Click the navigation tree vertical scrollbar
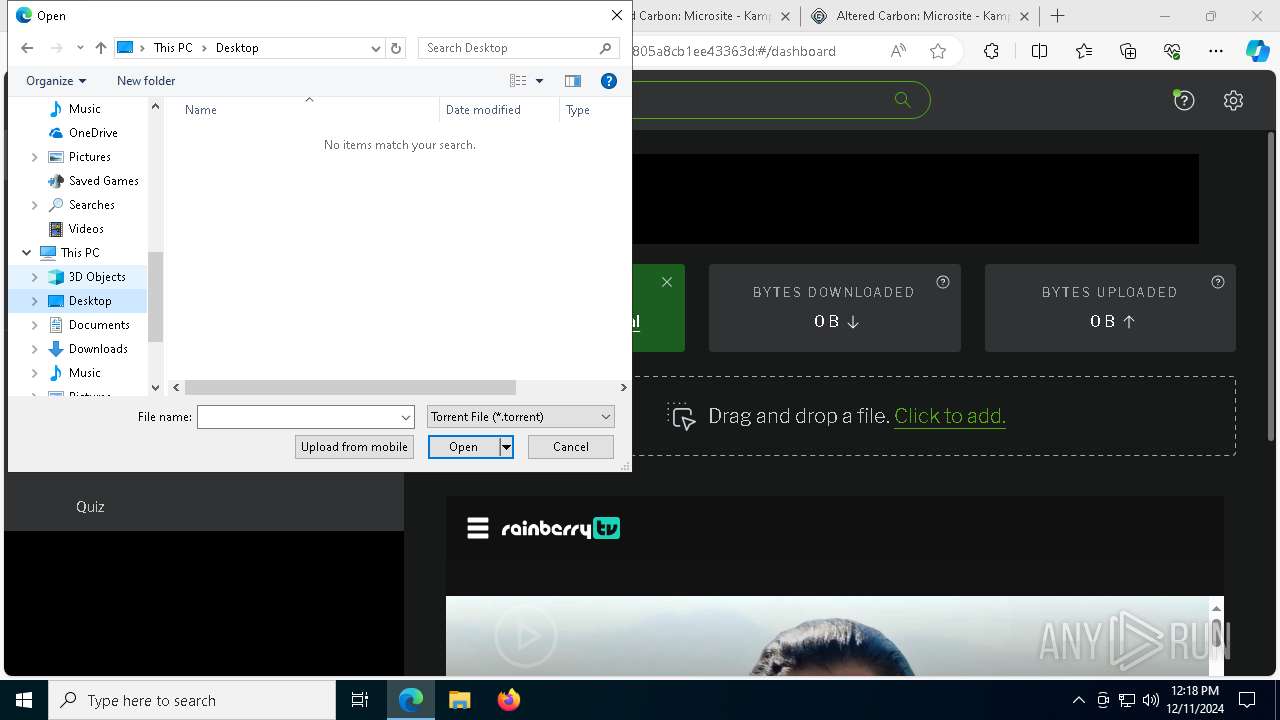Screen dimensions: 1280x720 click(155, 297)
